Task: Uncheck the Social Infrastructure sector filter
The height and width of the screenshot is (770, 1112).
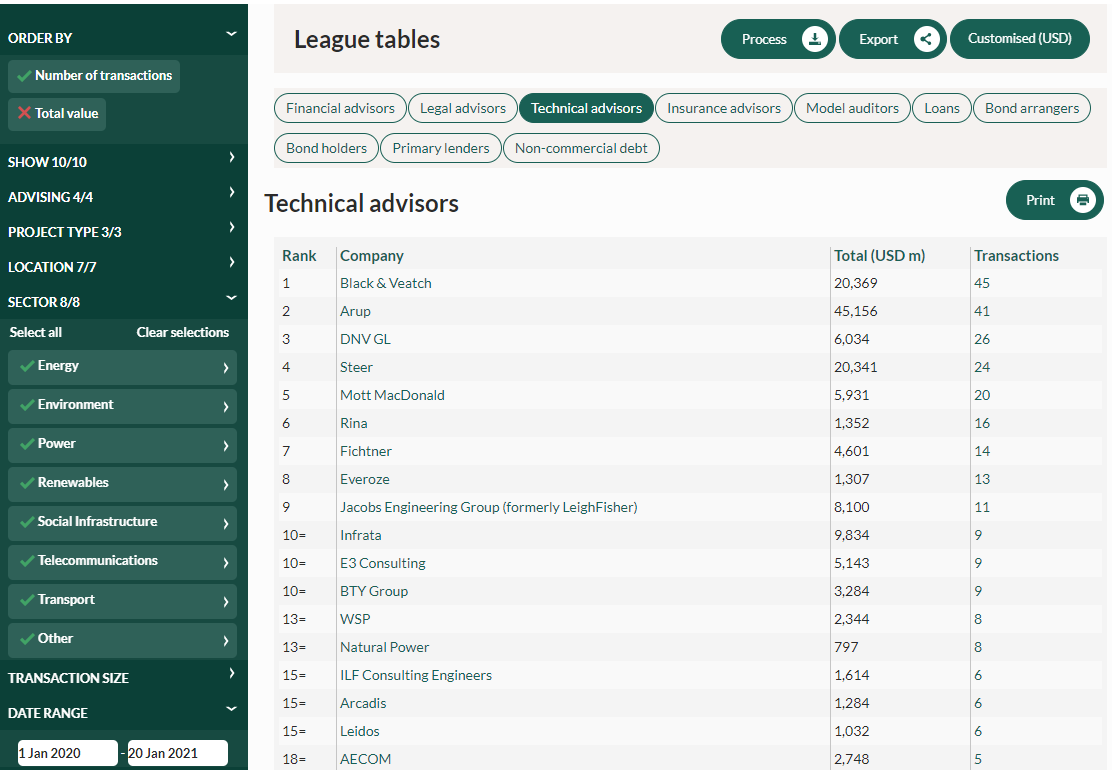Action: (28, 522)
